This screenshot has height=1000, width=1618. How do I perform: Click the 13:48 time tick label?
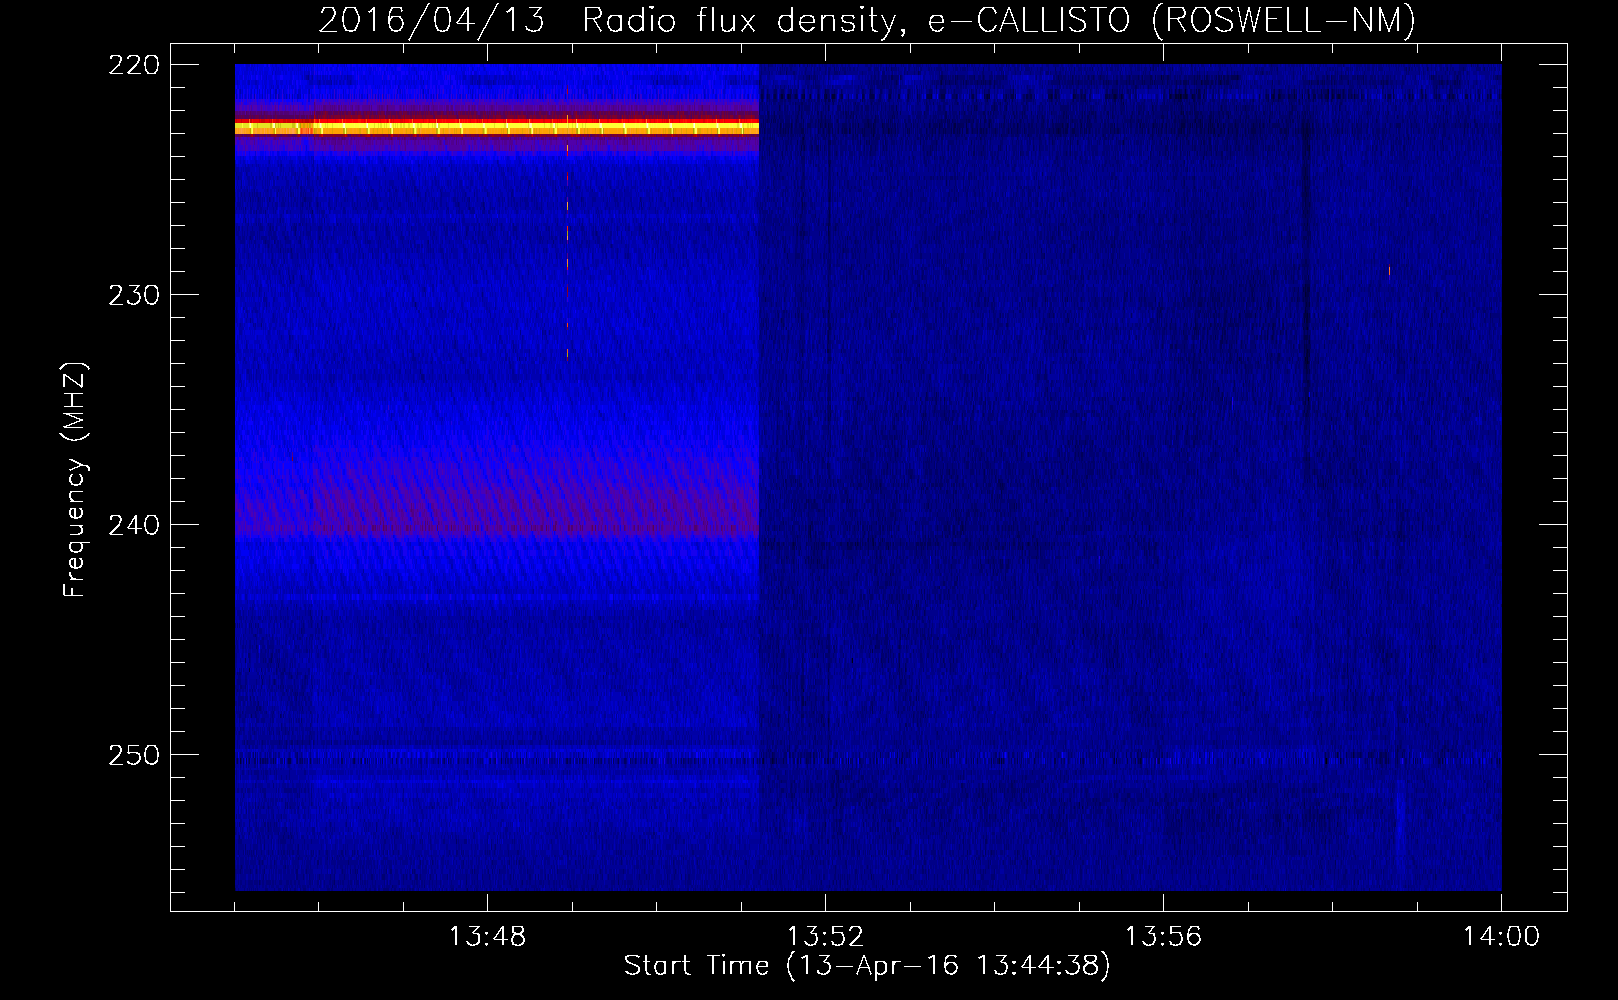point(487,936)
